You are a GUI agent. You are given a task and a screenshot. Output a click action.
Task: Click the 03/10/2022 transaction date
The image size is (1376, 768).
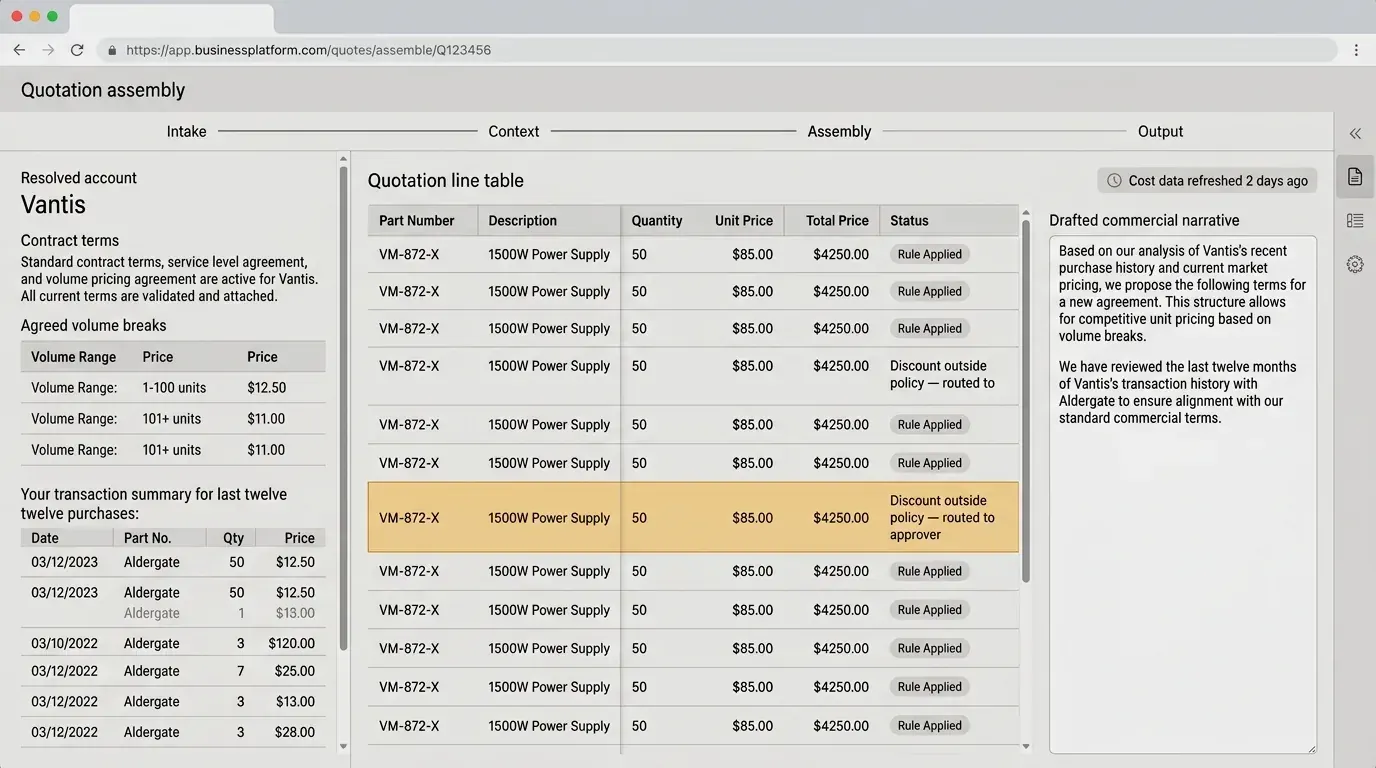coord(64,644)
